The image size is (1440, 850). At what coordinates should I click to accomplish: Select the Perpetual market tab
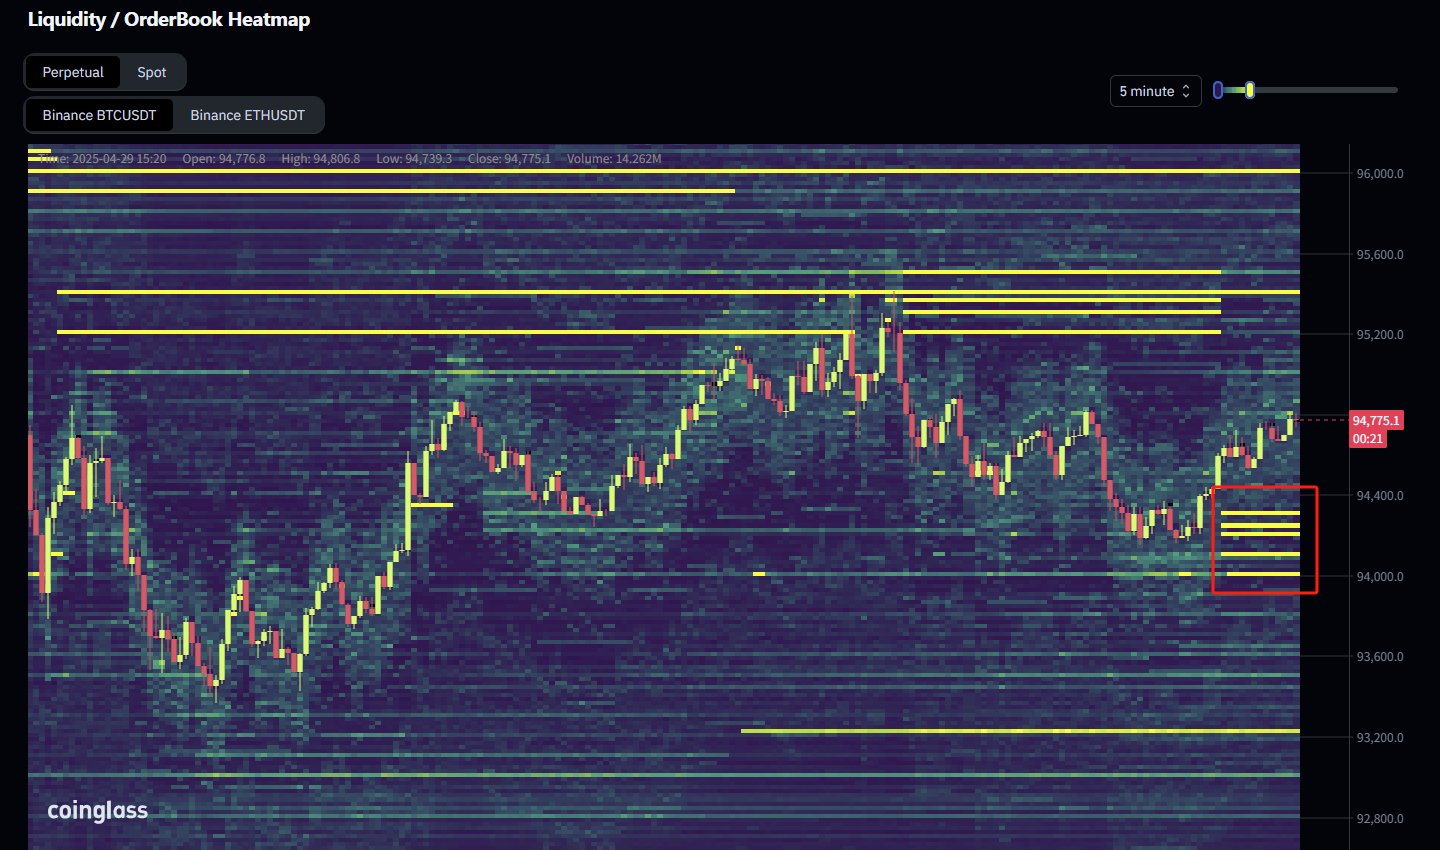(x=73, y=72)
